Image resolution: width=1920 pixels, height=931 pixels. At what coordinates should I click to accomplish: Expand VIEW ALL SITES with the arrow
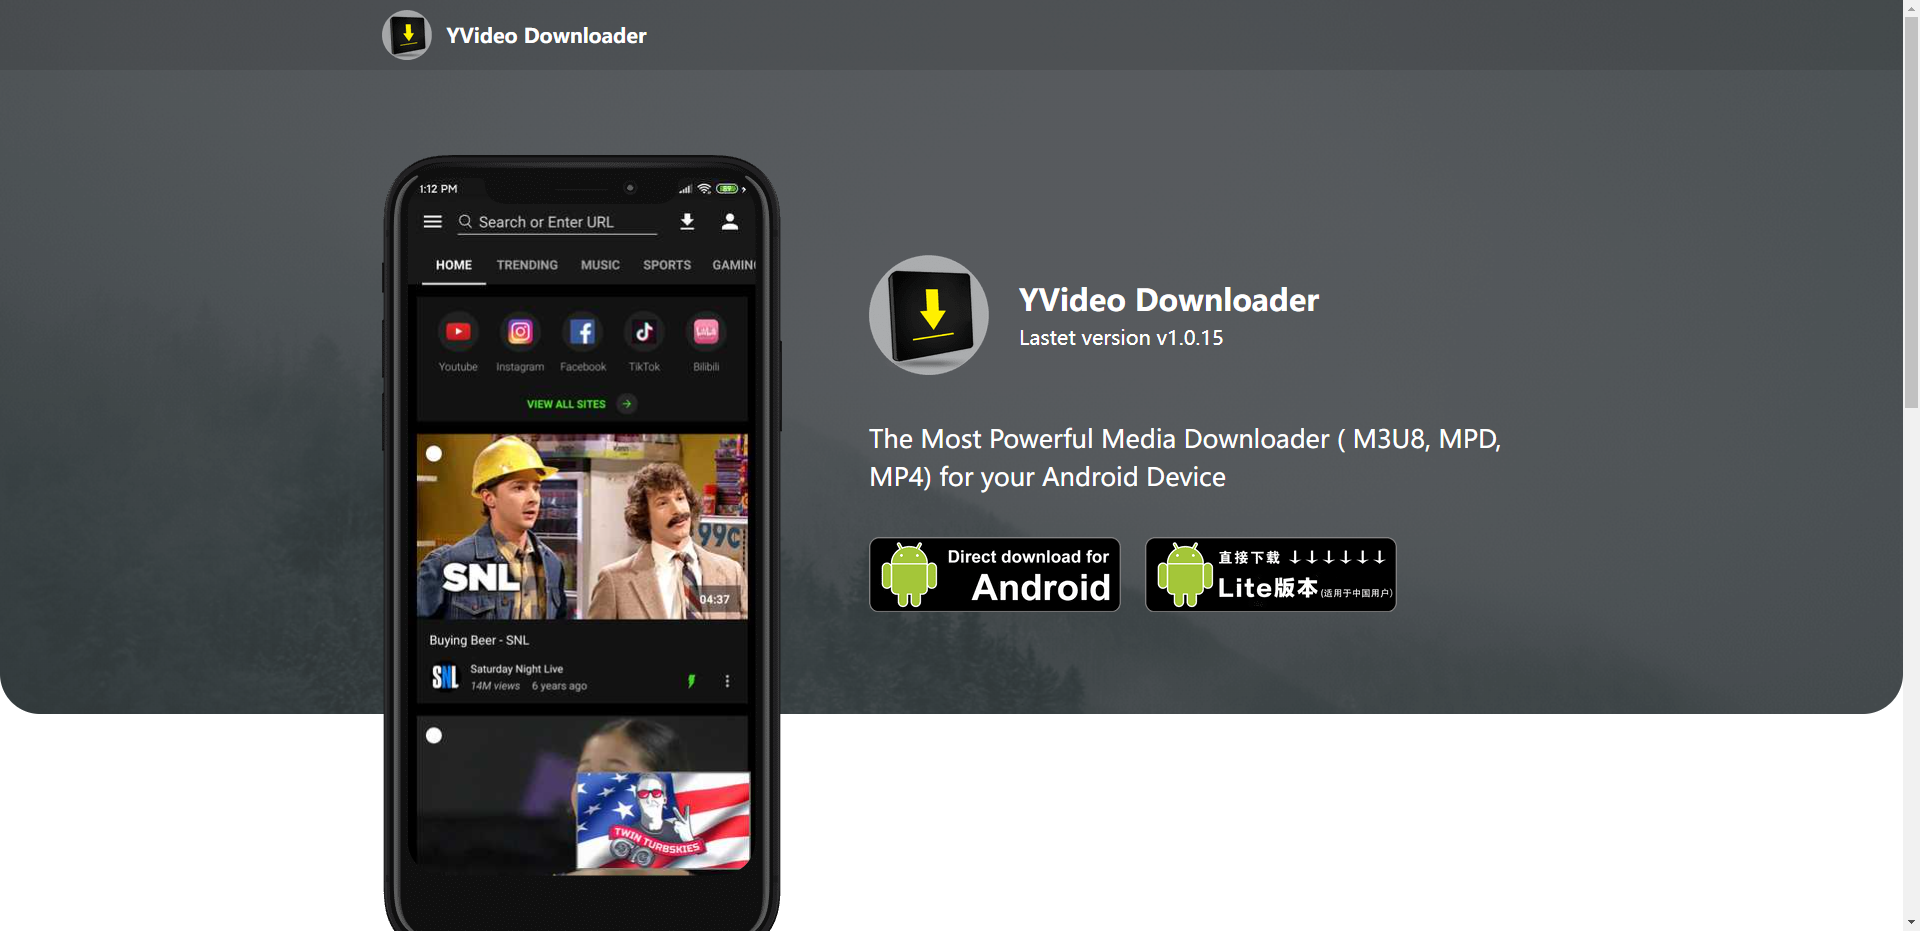pos(626,403)
